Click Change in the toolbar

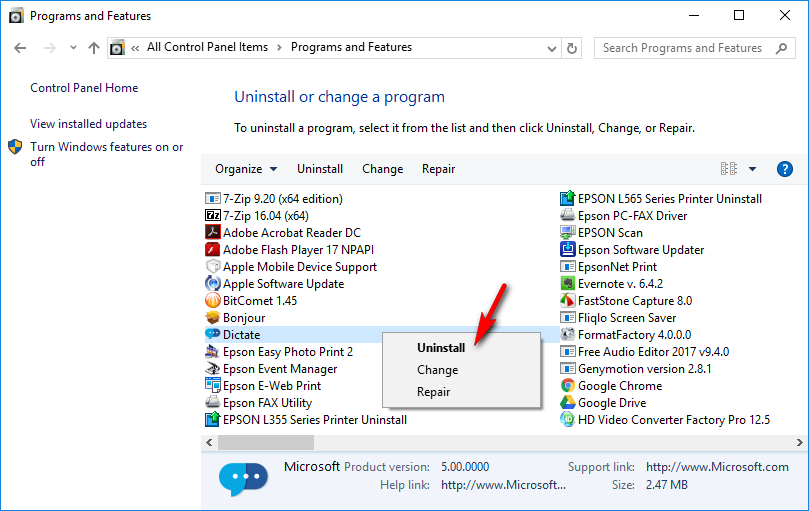[382, 169]
